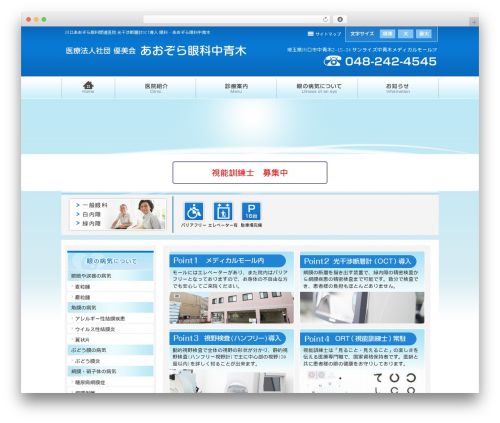Set text size to 標準

point(387,34)
